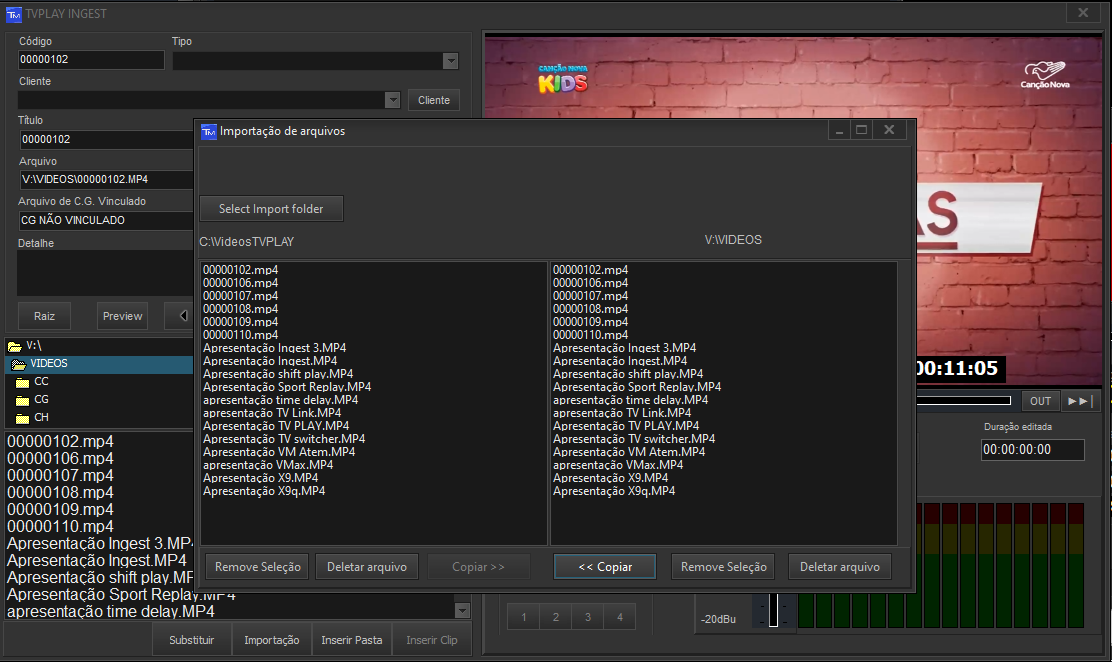Open the Tipo dropdown

450,61
